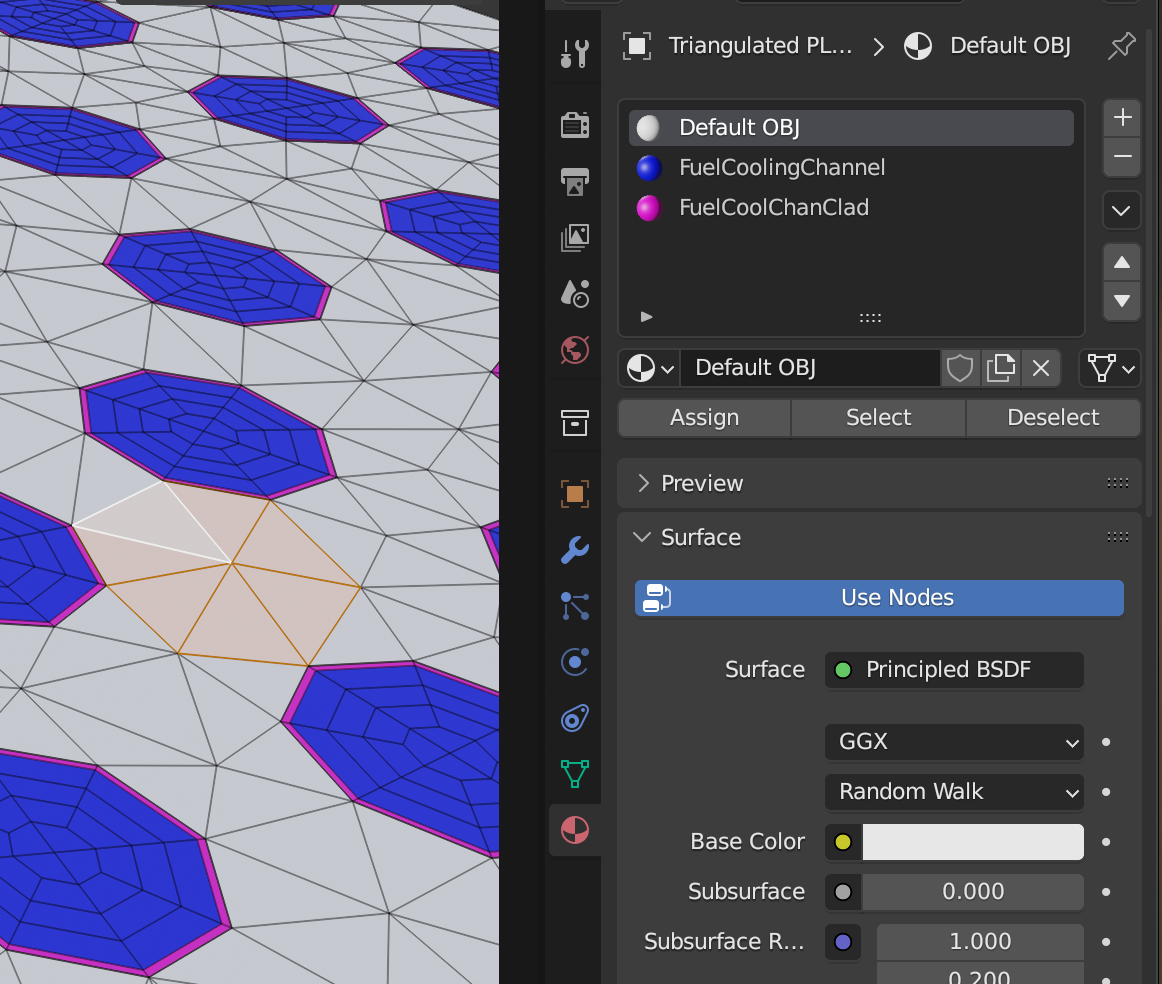The image size is (1162, 984).
Task: Open the Object Data mesh tab
Action: (575, 774)
